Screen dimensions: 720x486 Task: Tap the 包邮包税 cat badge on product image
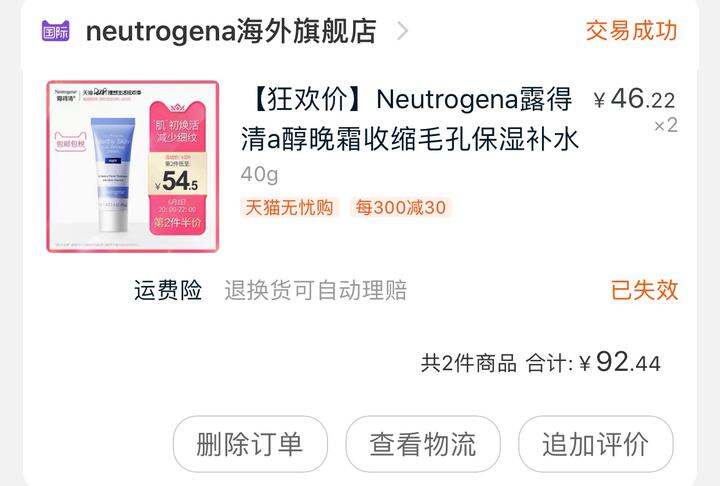tap(70, 142)
